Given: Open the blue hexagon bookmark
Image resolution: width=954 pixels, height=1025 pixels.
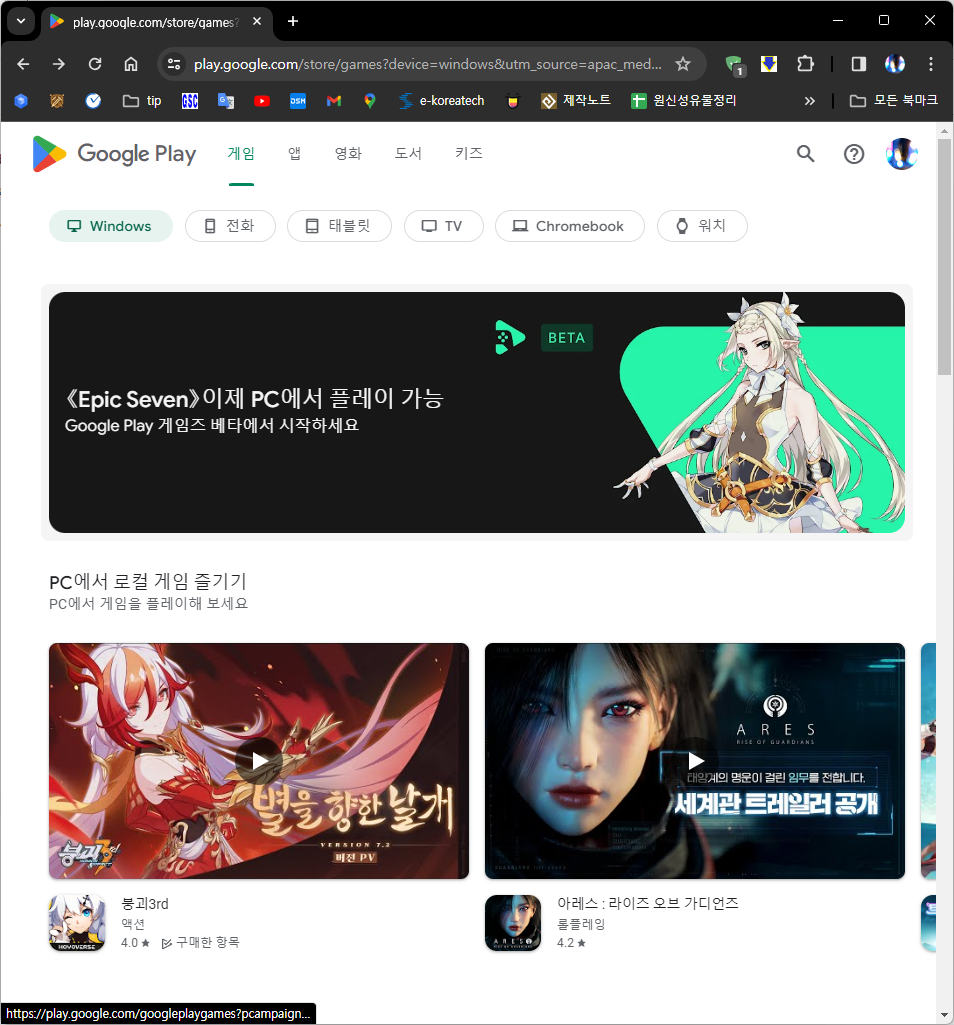Looking at the screenshot, I should click(x=21, y=101).
